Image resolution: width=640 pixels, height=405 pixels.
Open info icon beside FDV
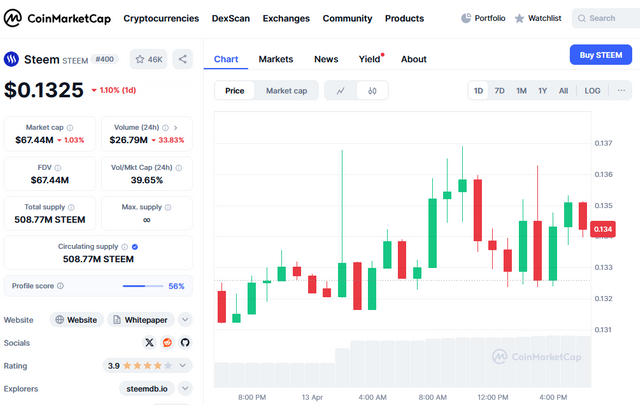click(58, 168)
